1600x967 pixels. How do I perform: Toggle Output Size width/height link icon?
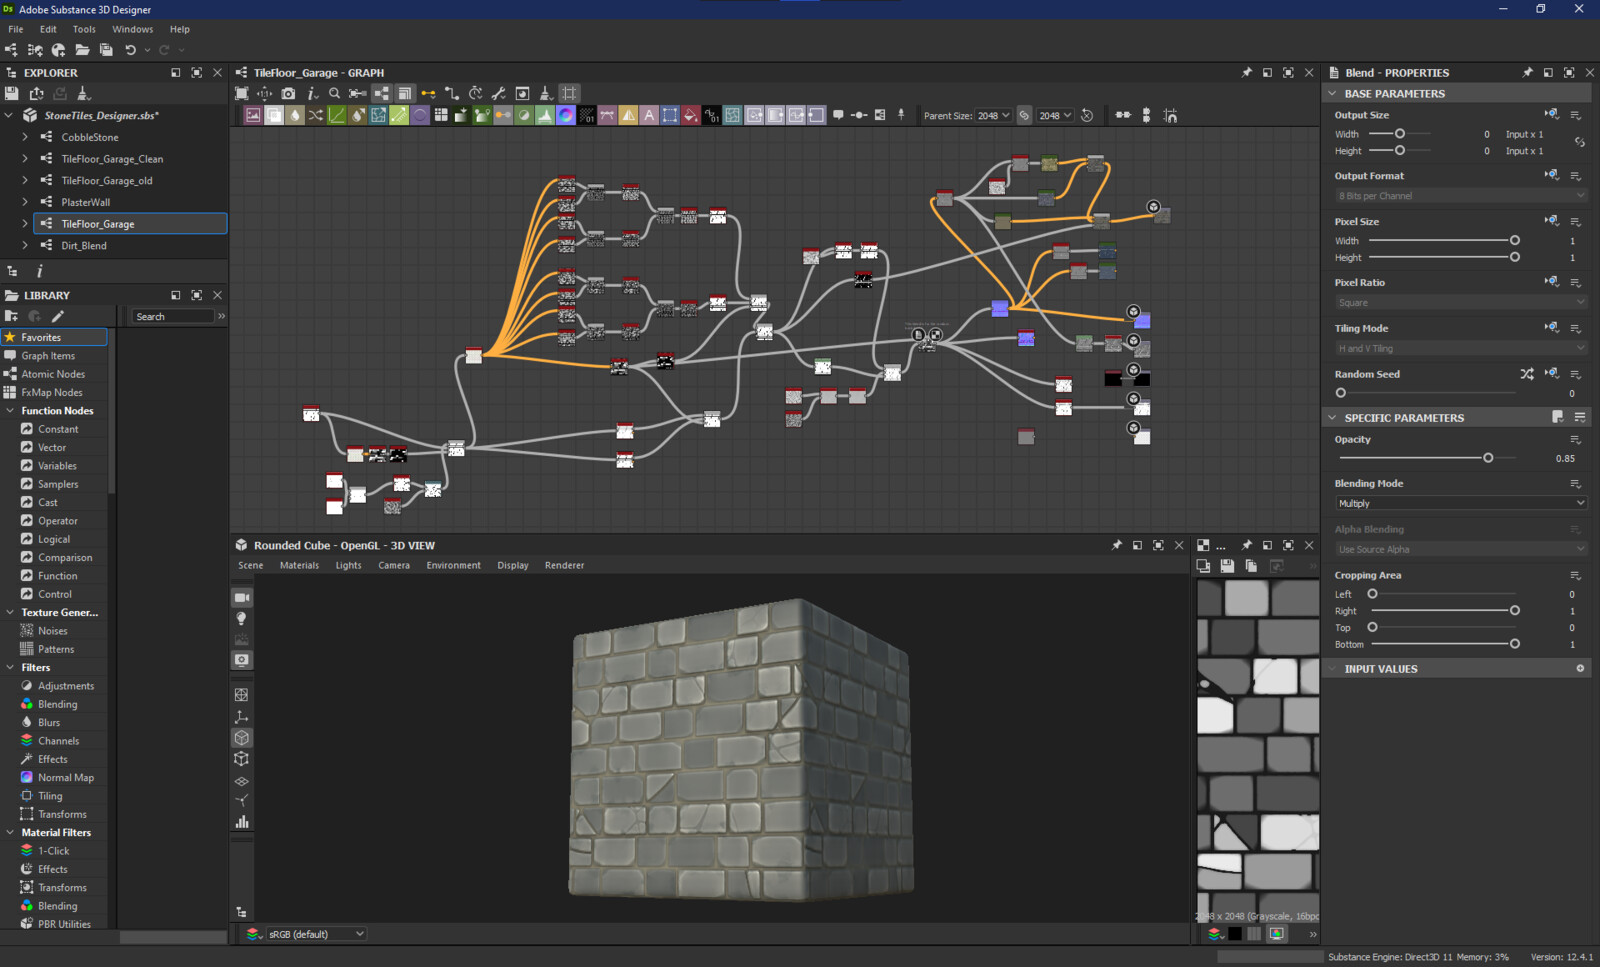(1580, 142)
